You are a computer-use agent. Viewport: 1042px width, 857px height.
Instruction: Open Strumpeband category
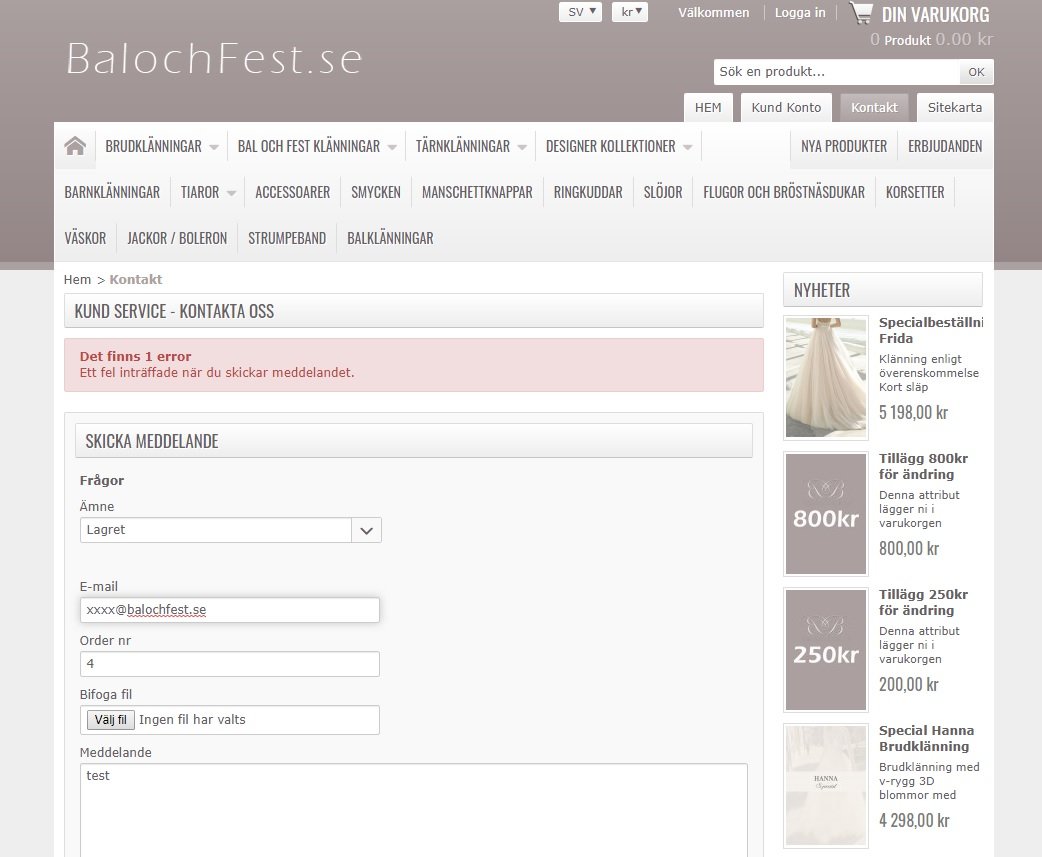[287, 238]
